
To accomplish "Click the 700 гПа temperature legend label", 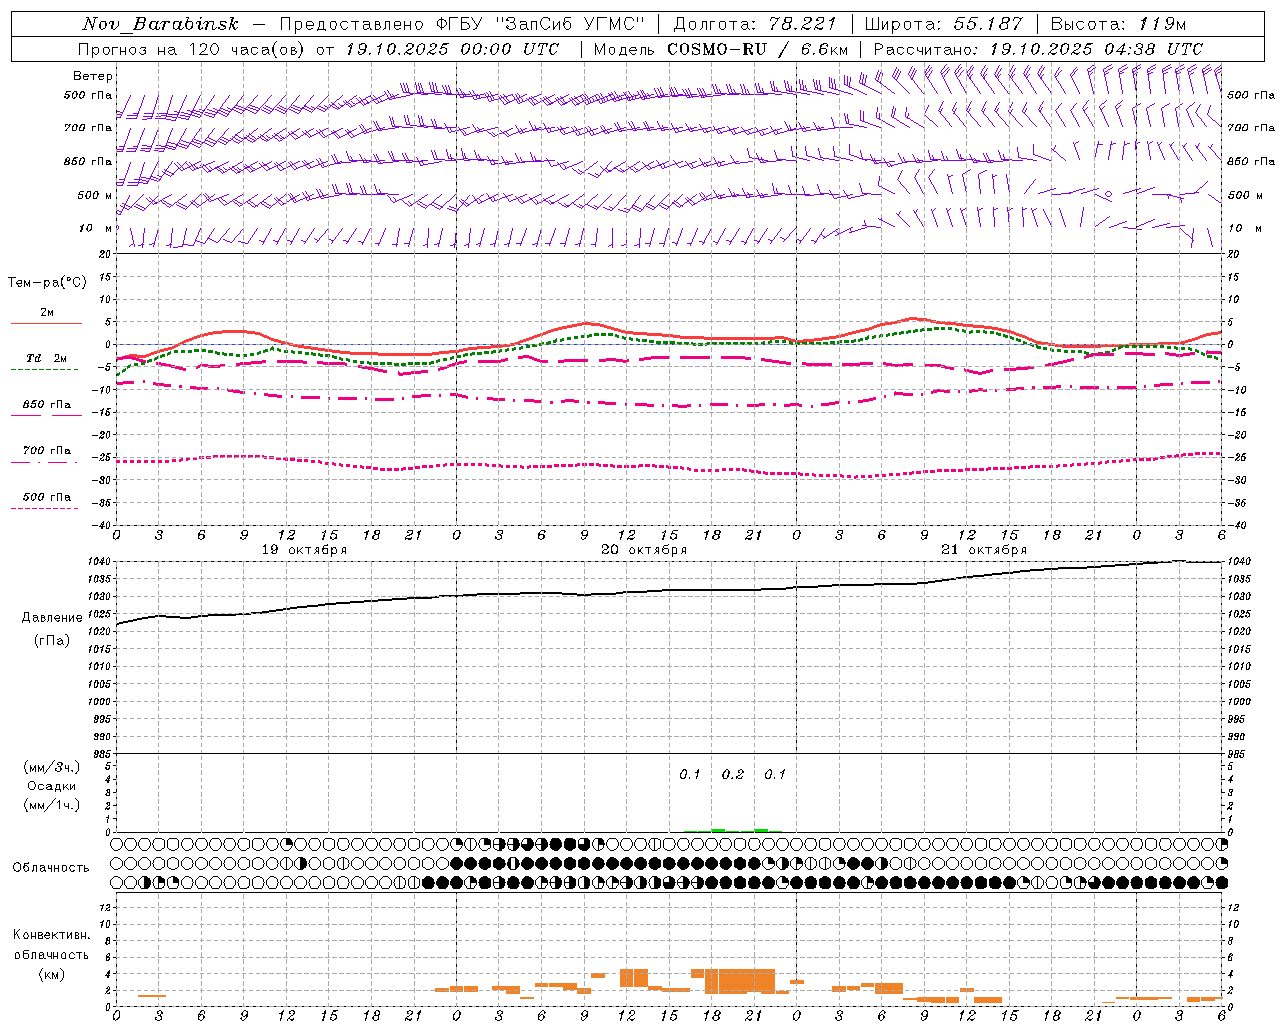I will point(47,451).
